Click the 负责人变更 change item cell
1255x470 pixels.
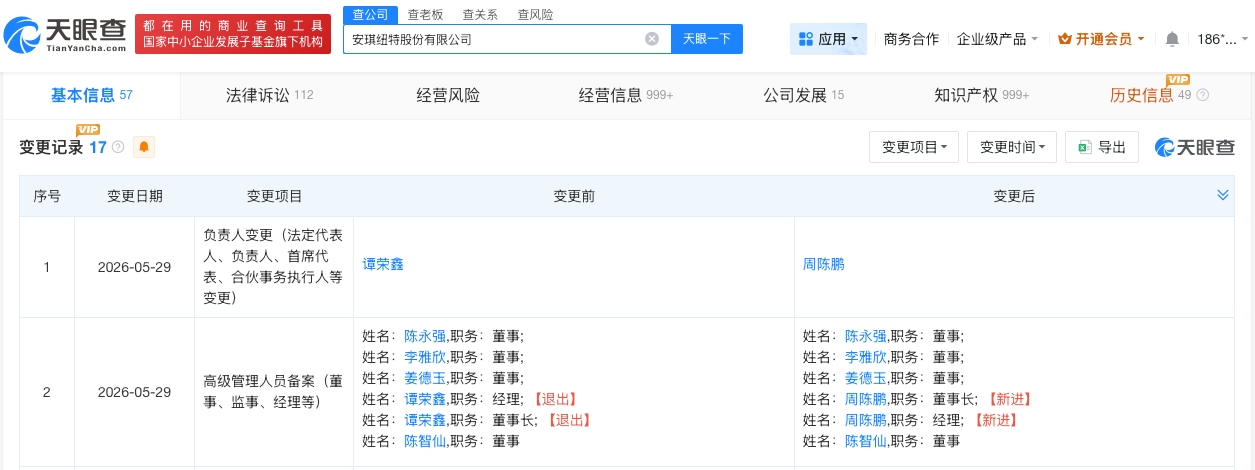[274, 267]
